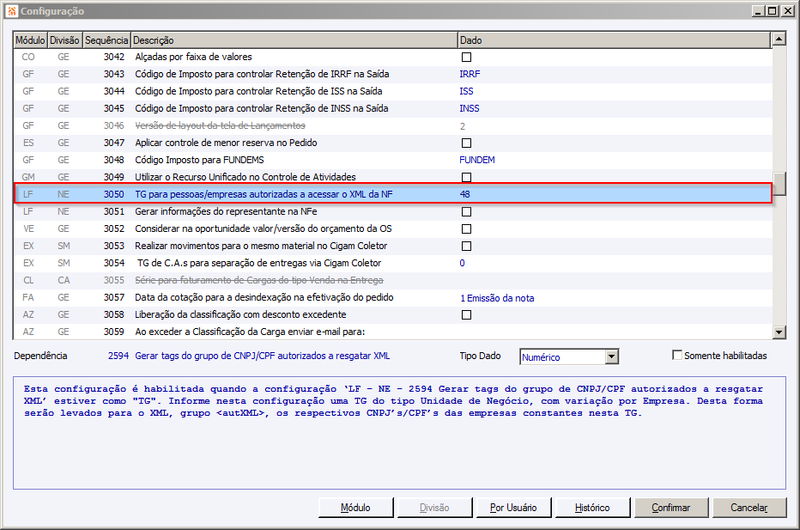Open Por Usuário settings
Image resolution: width=800 pixels, height=530 pixels.
[x=513, y=508]
